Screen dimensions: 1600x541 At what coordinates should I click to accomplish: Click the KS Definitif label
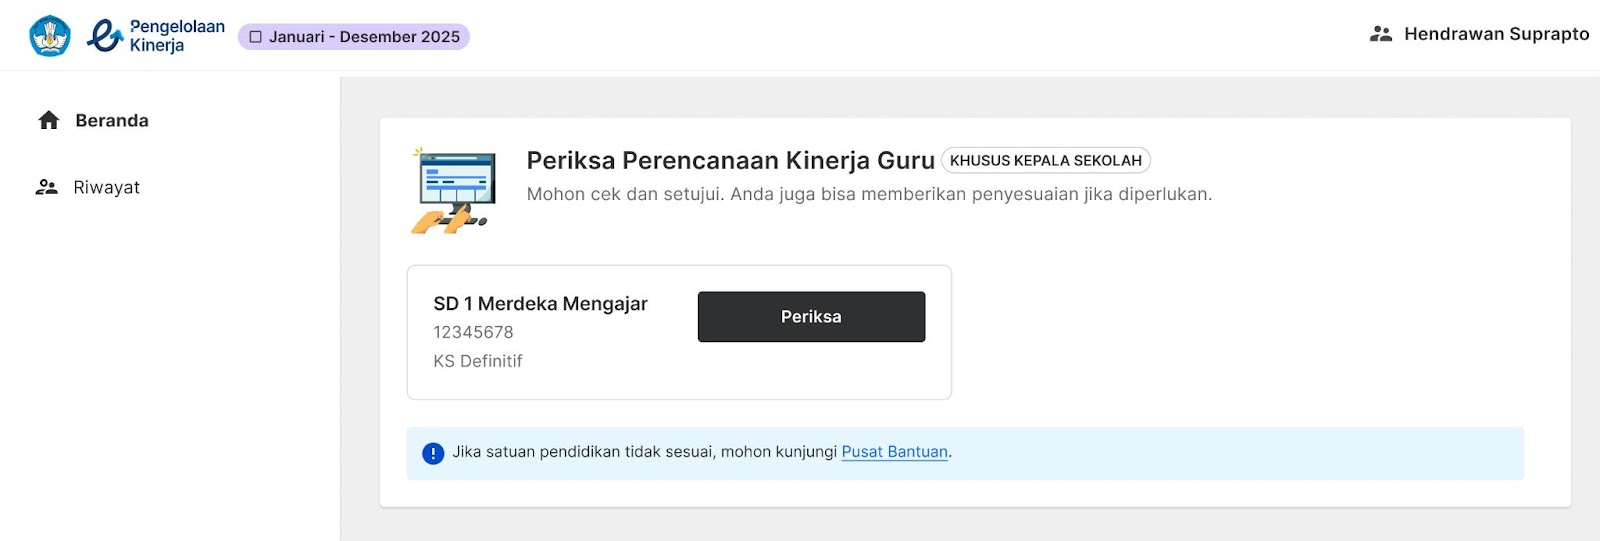[x=478, y=361]
